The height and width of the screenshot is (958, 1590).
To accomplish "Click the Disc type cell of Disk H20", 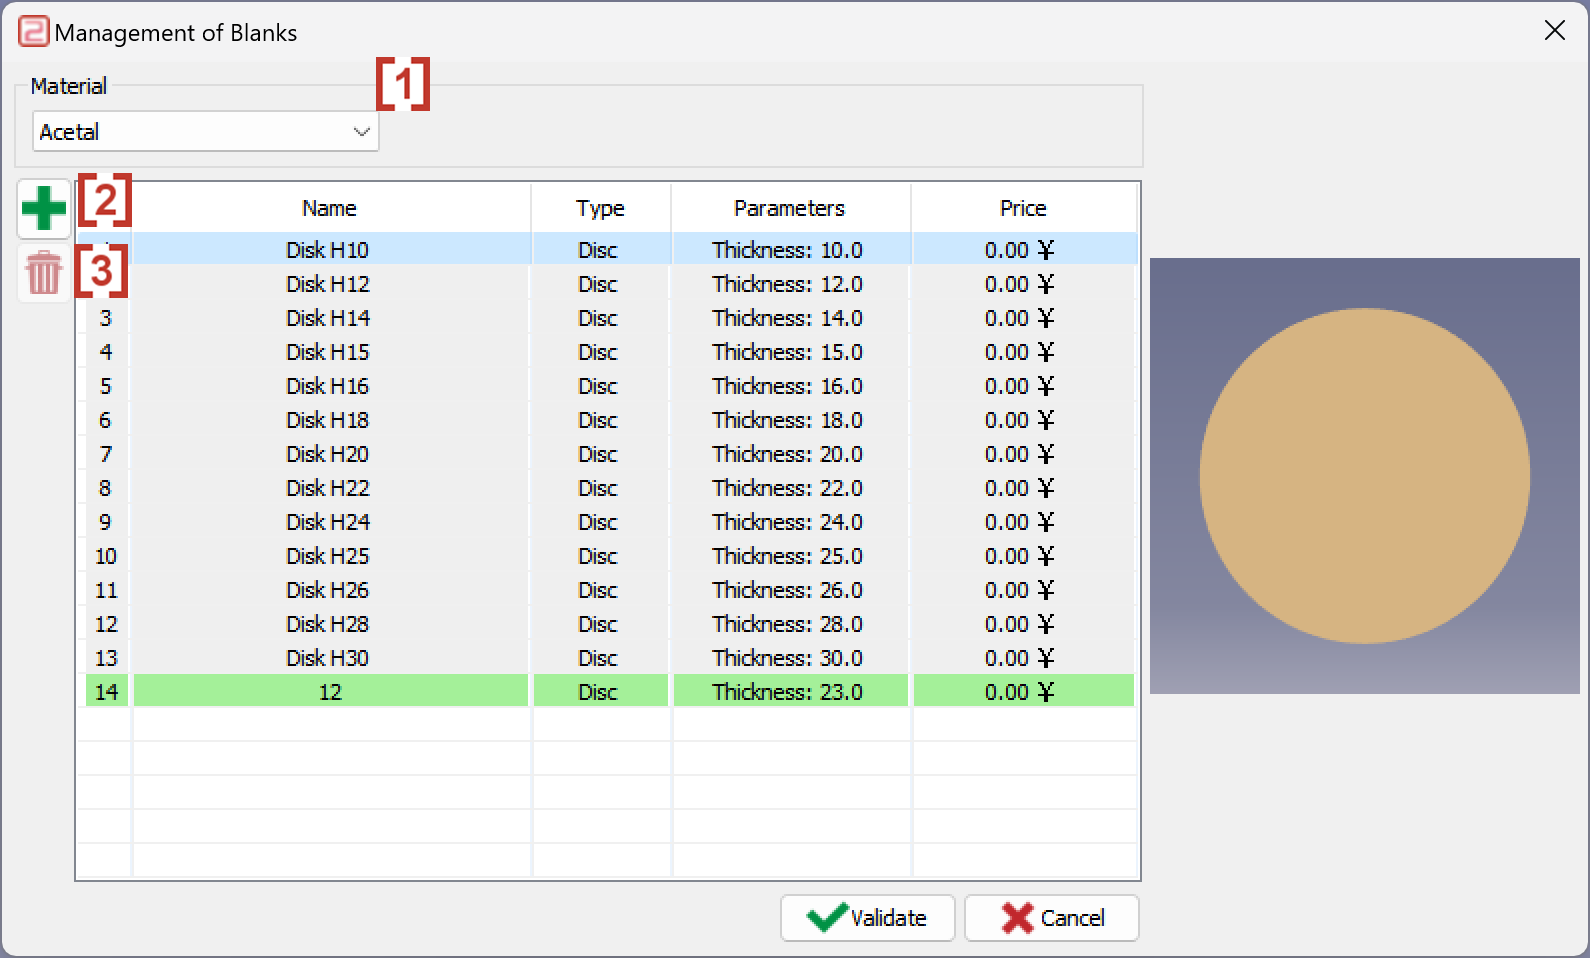I will pos(600,454).
